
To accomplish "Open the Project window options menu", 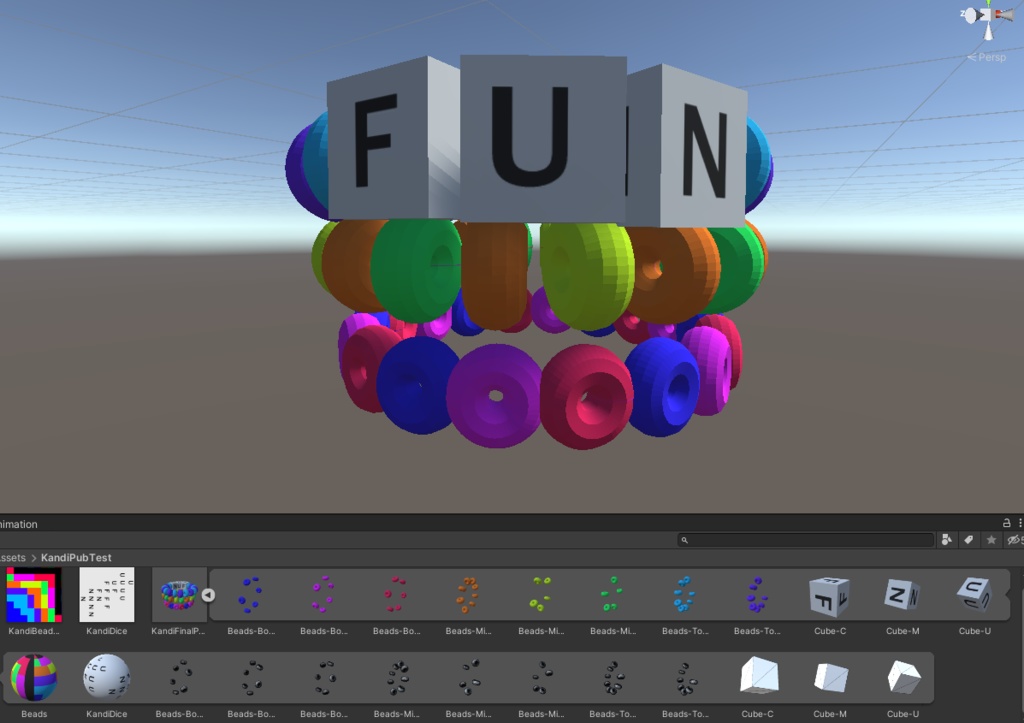I will point(1020,523).
